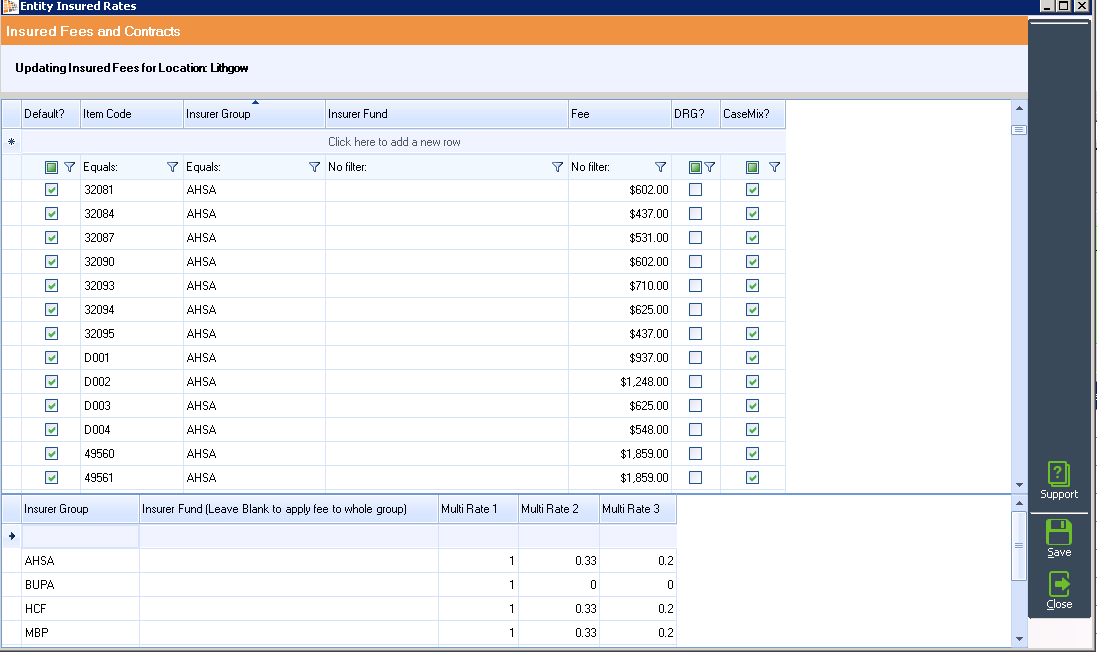Uncheck CaseMix? for item 49560
1097x652 pixels.
[752, 453]
